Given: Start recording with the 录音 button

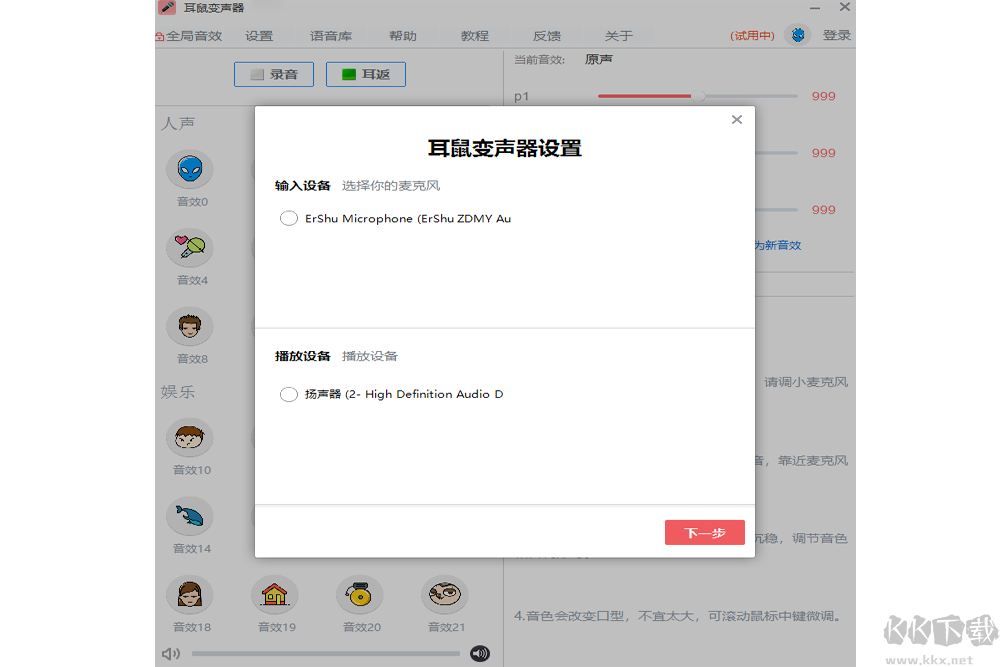Looking at the screenshot, I should pos(273,74).
